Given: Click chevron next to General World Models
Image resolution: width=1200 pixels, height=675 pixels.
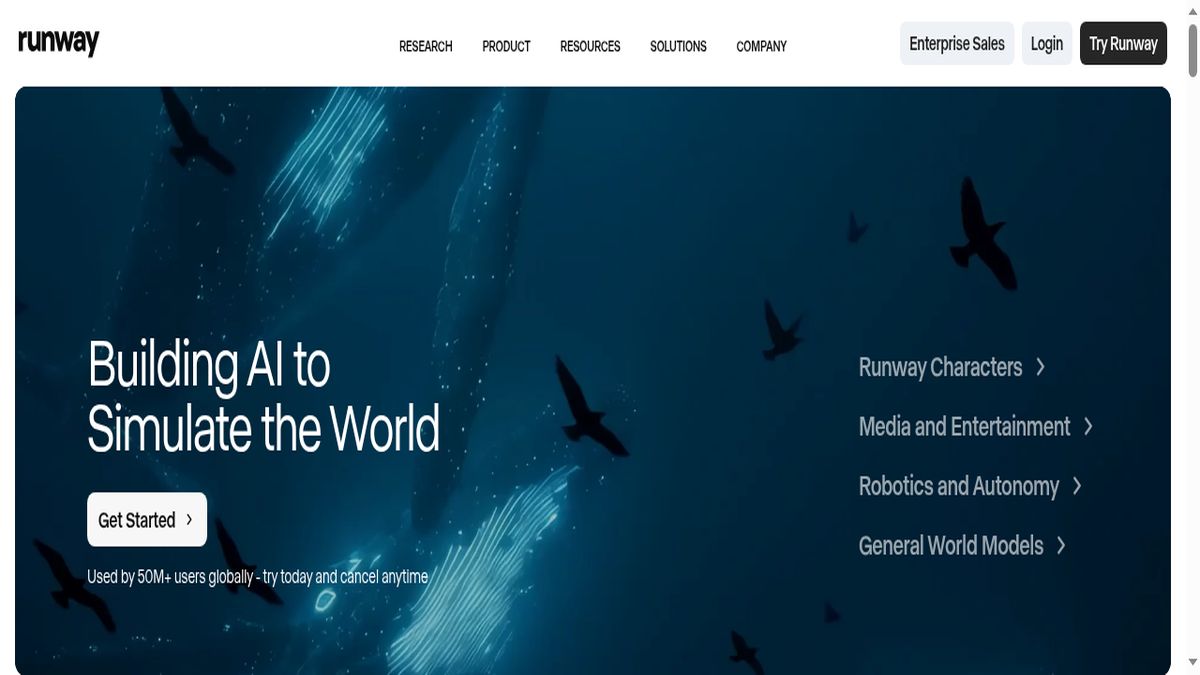Looking at the screenshot, I should [1061, 545].
